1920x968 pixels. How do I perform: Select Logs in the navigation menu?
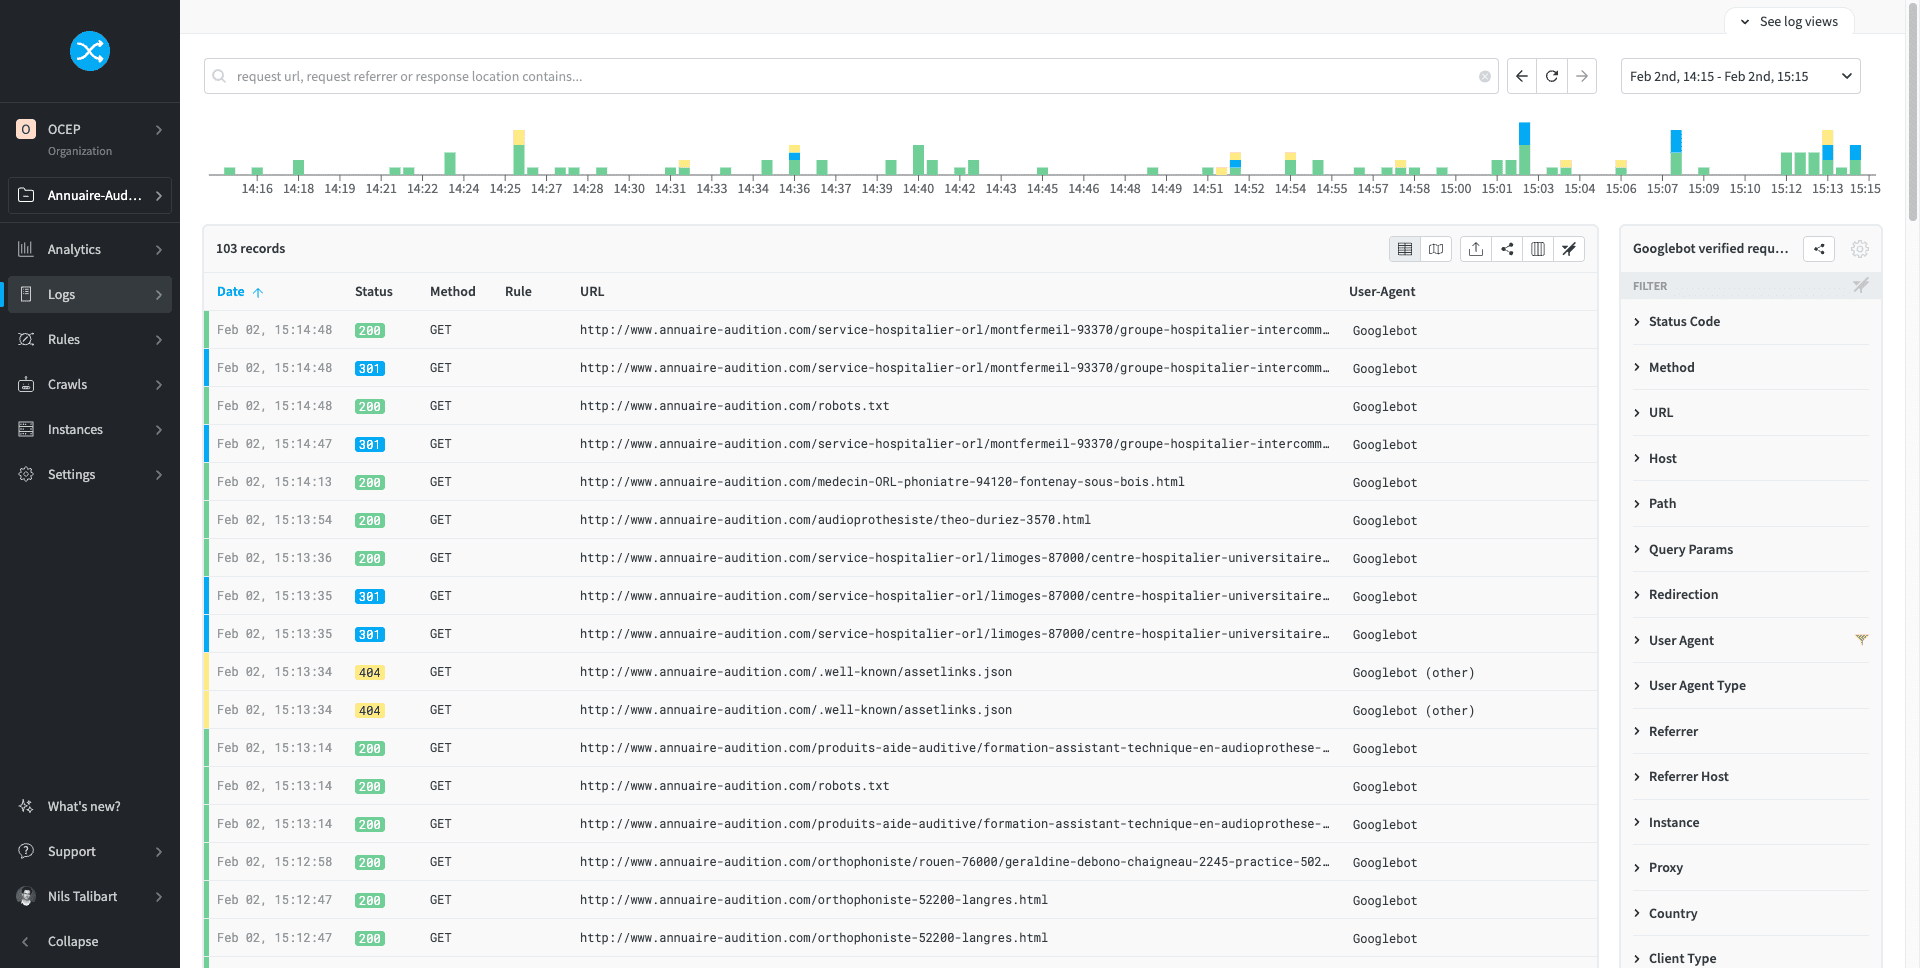pyautogui.click(x=61, y=294)
